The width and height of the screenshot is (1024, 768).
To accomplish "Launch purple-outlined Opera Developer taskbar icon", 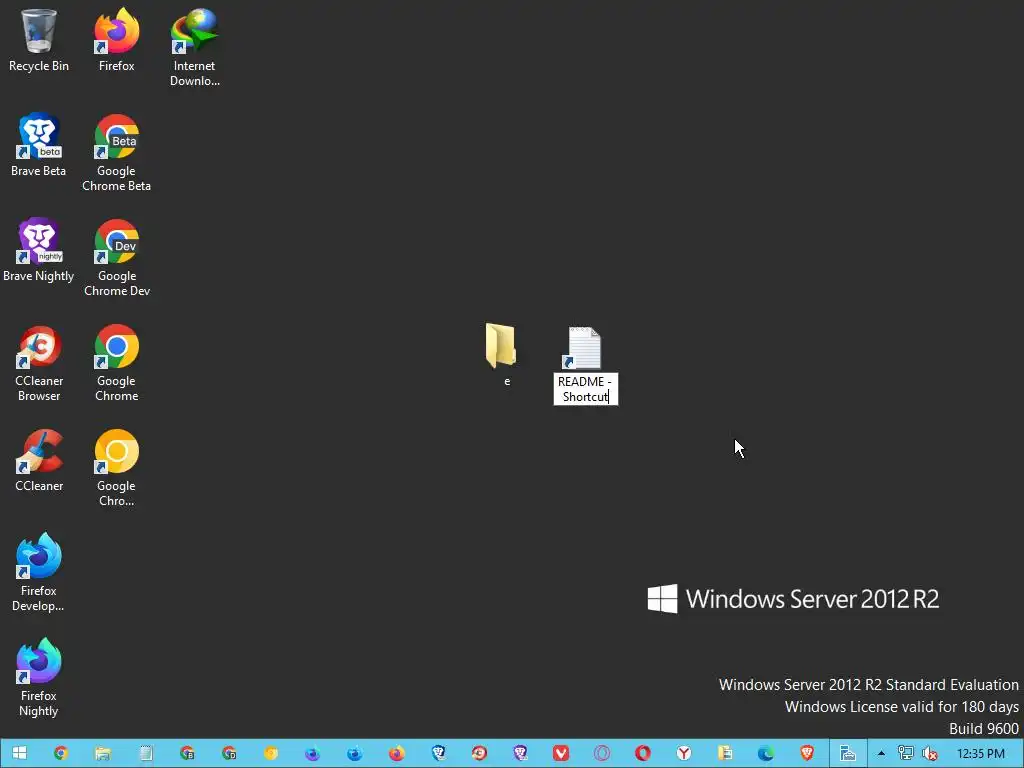I will coord(602,754).
